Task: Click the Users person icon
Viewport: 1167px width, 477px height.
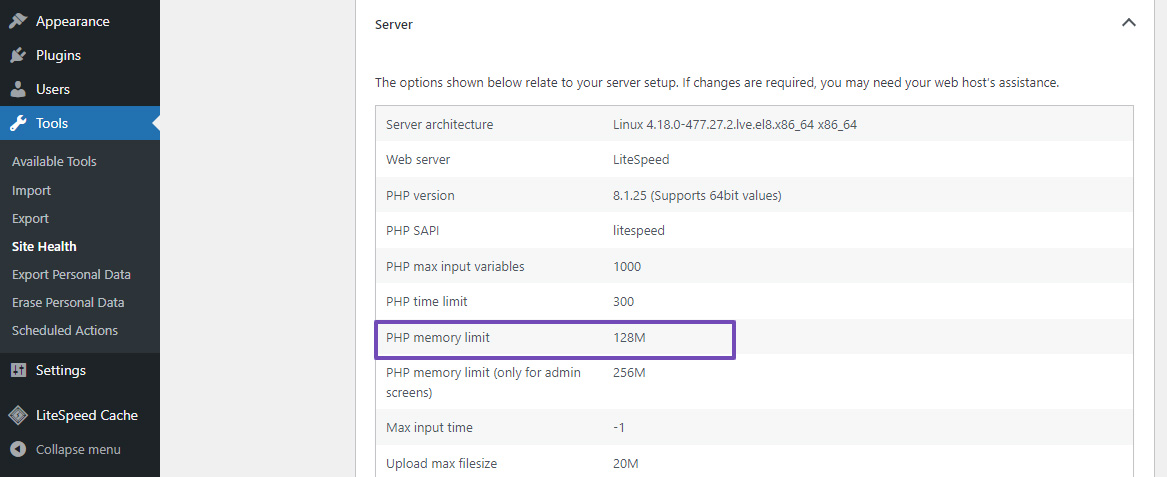Action: coord(18,89)
